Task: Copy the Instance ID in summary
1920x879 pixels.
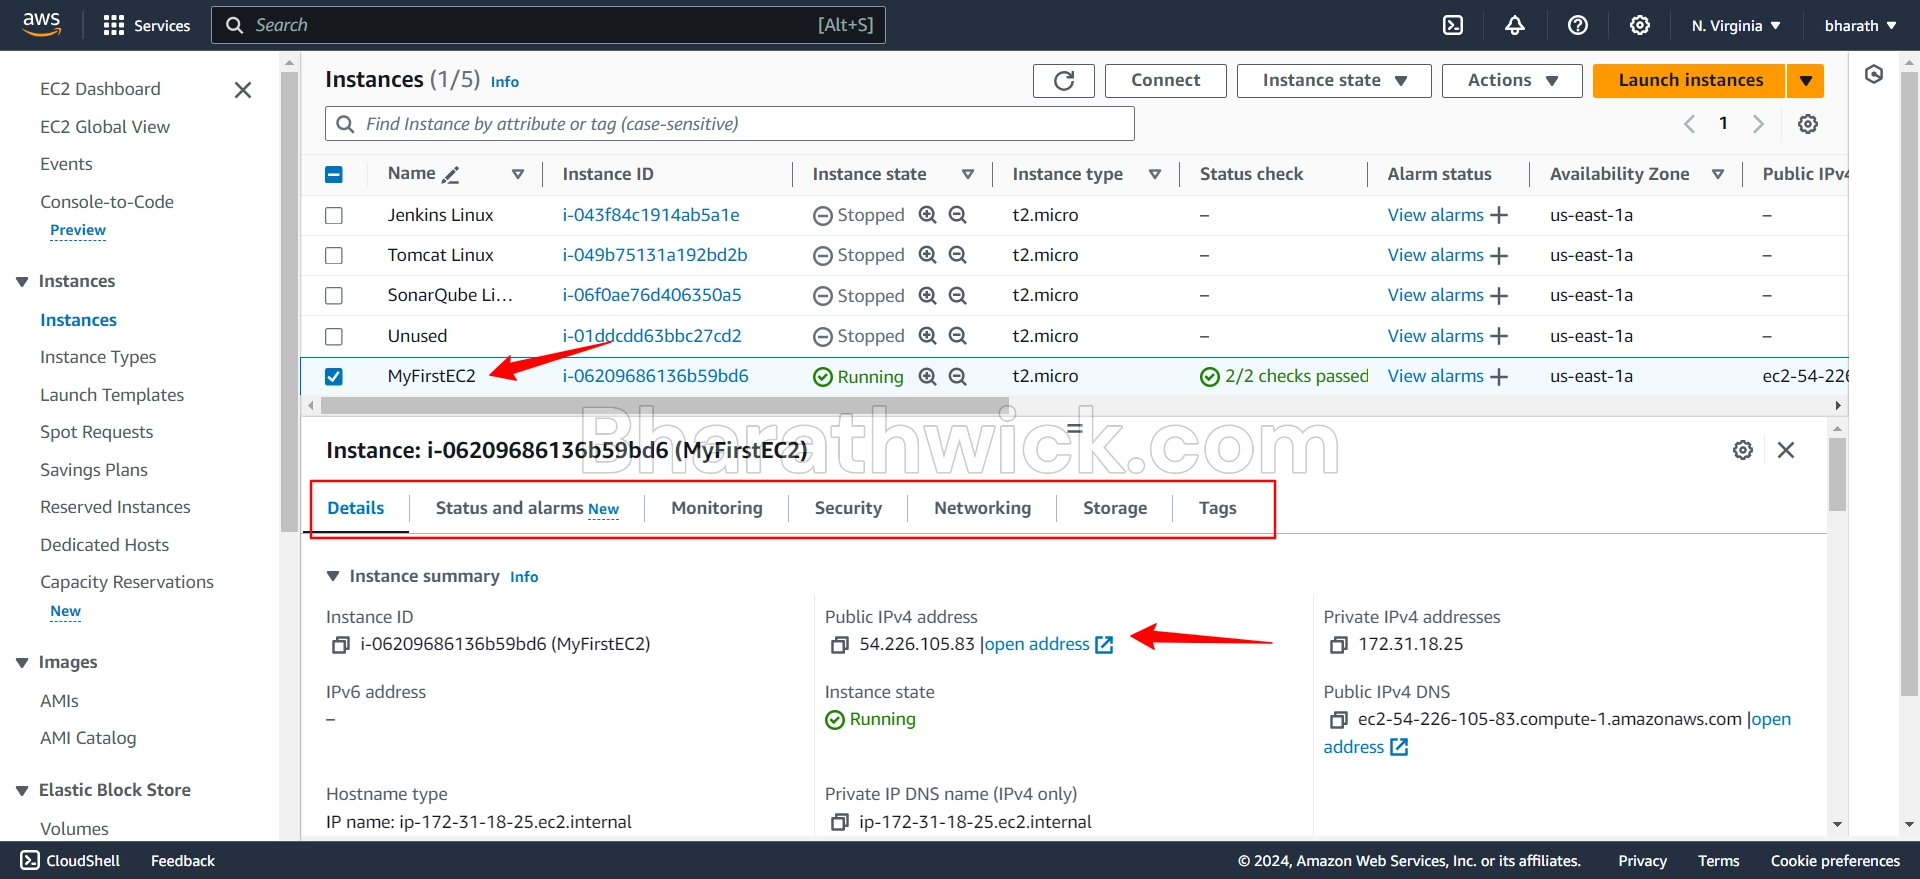Action: [x=340, y=645]
